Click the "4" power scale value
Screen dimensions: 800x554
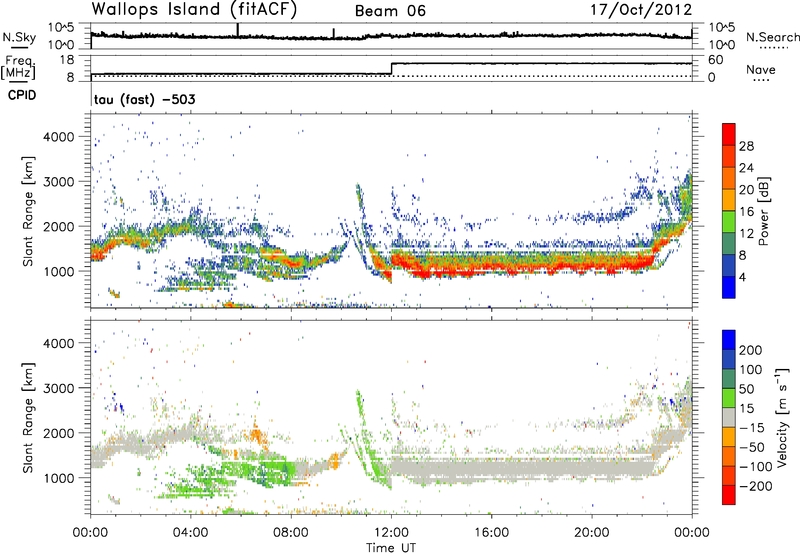coord(742,278)
